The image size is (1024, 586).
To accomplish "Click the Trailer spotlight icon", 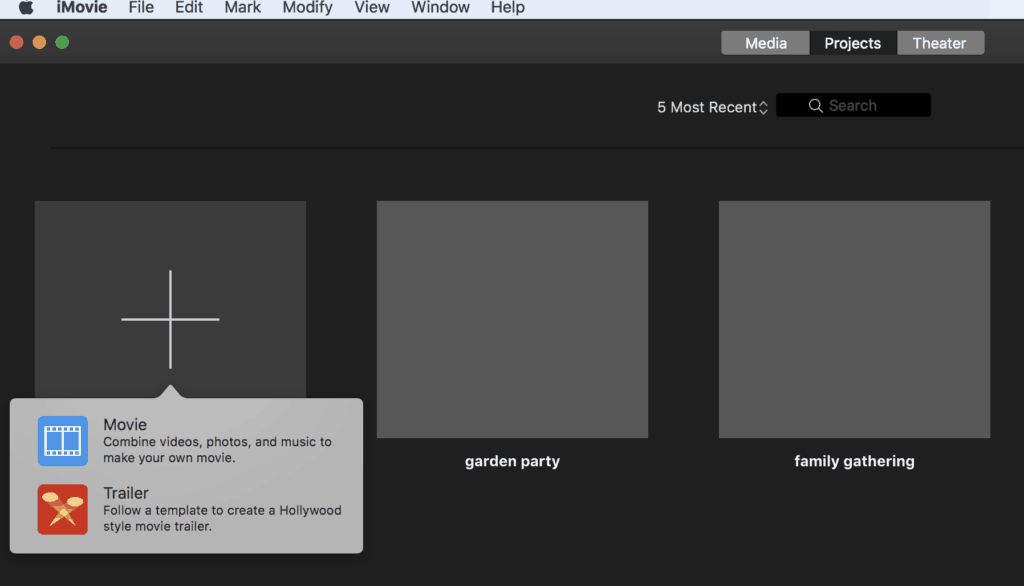I will 63,509.
